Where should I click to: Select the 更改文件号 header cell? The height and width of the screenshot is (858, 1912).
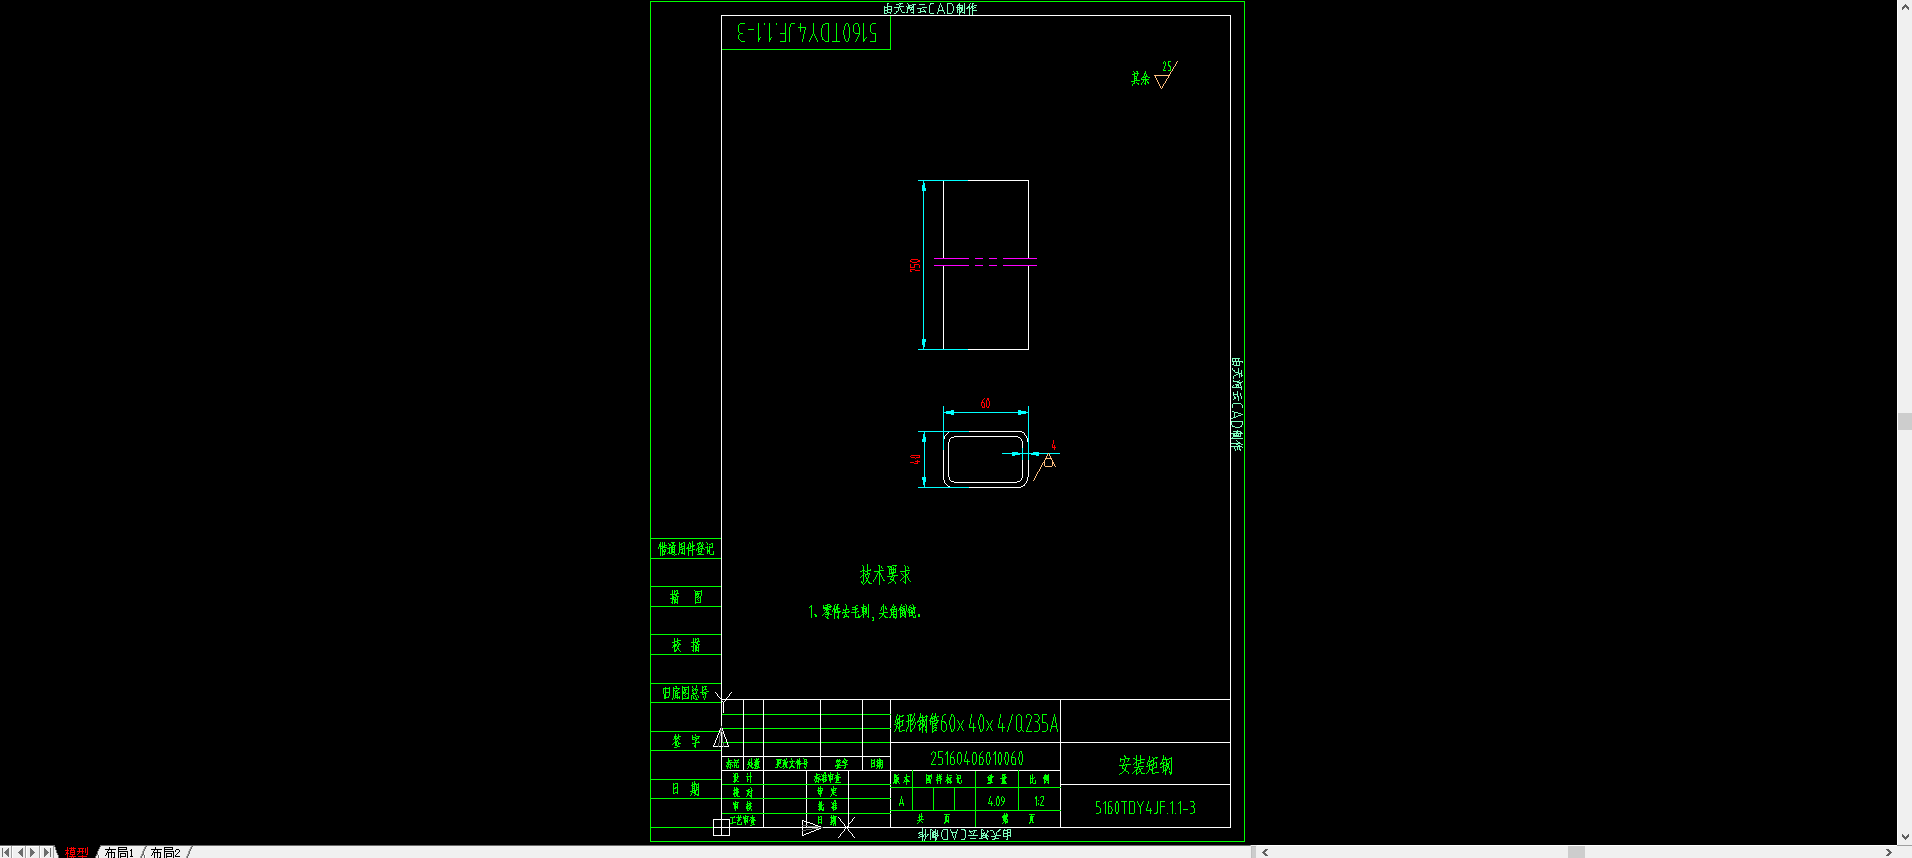tap(791, 764)
